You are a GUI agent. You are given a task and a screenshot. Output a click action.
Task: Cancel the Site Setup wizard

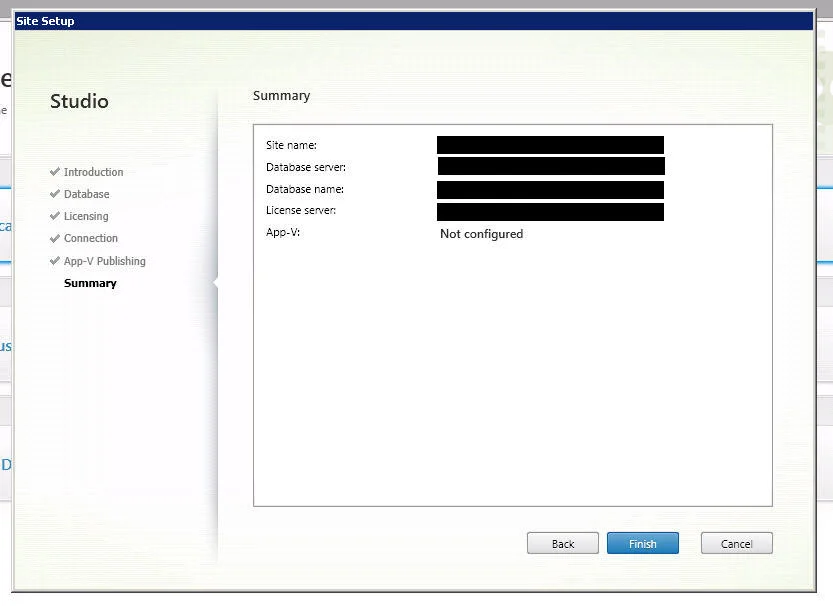[x=736, y=543]
